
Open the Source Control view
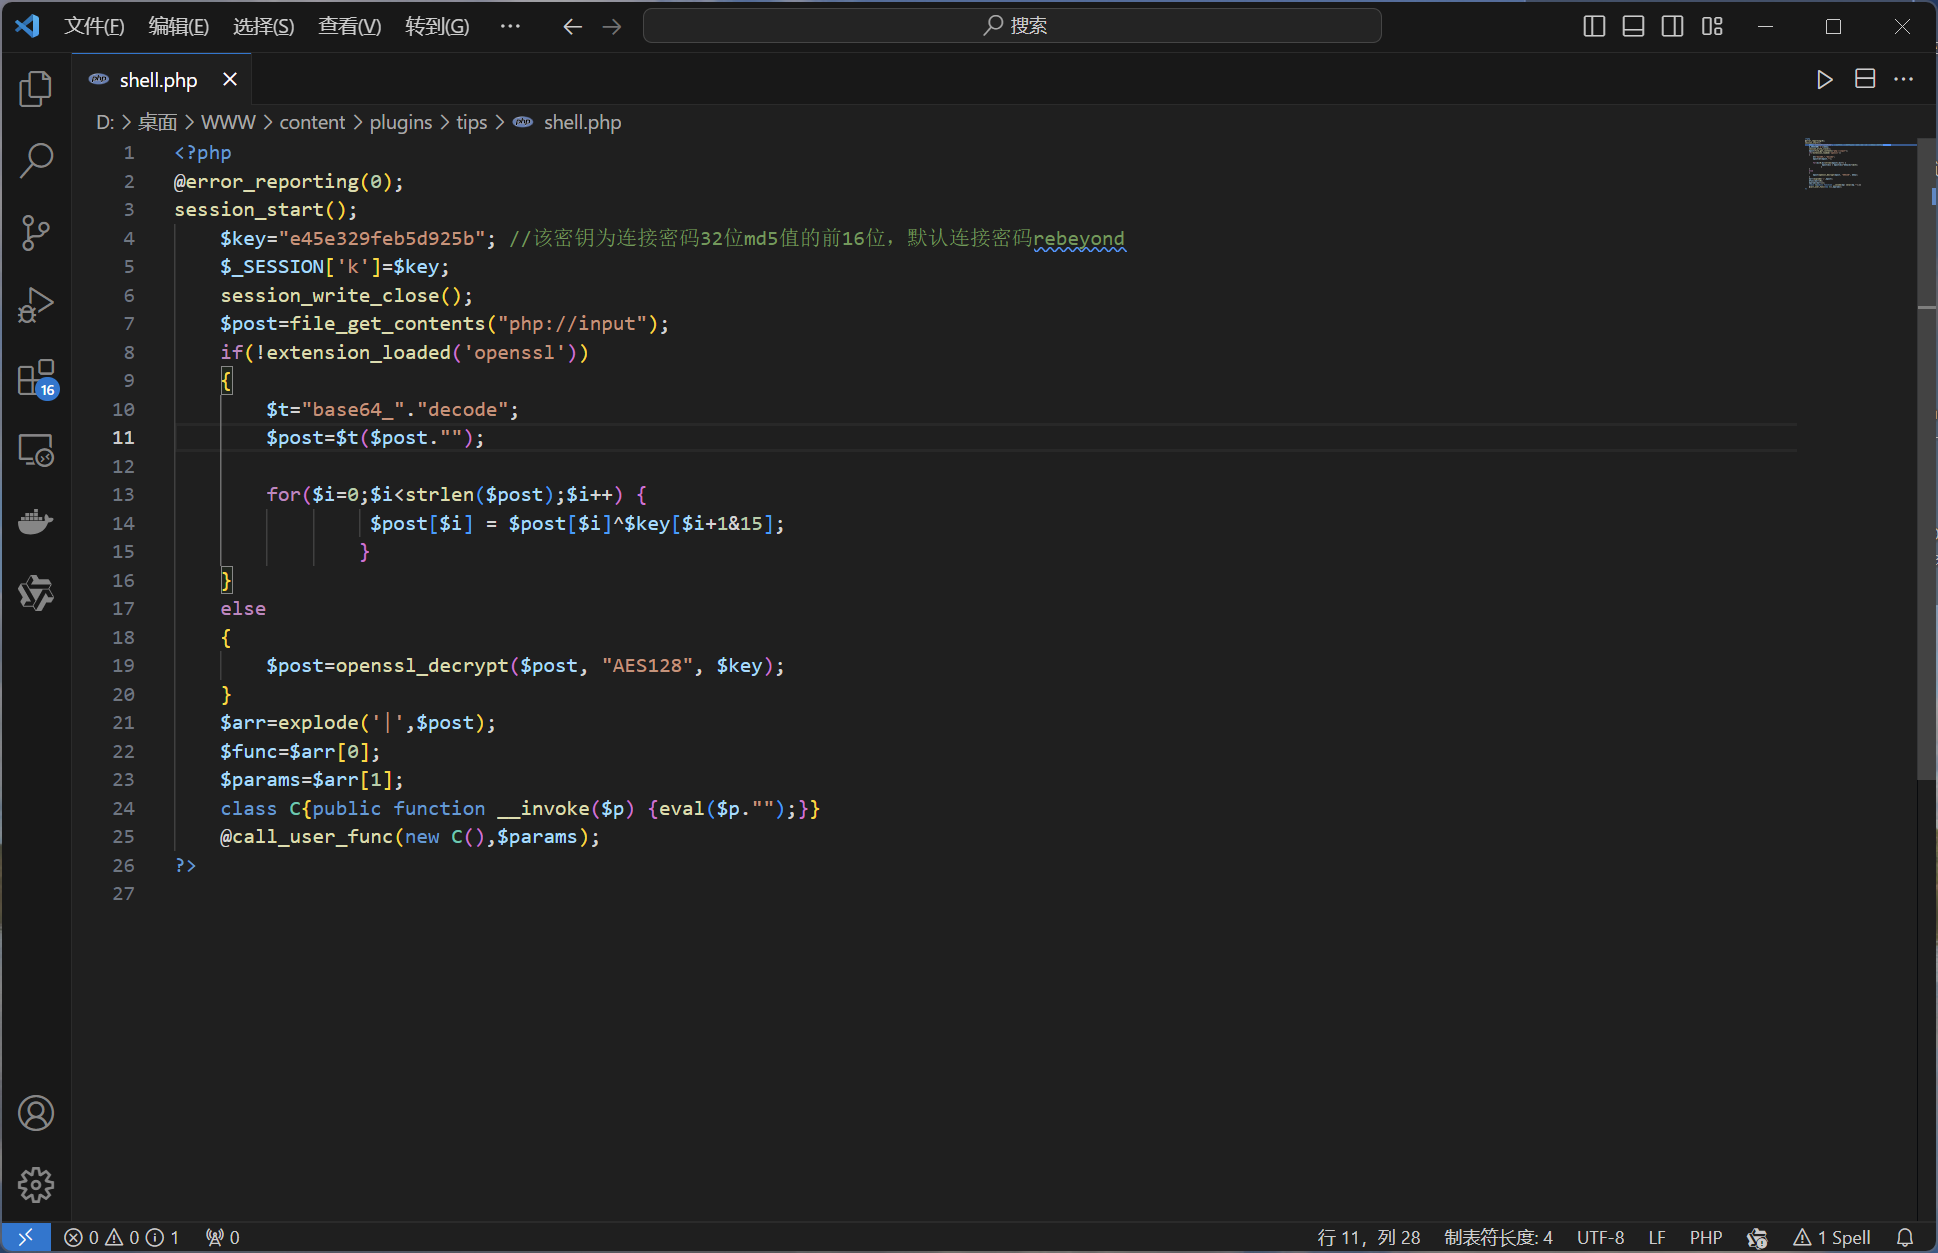click(36, 232)
